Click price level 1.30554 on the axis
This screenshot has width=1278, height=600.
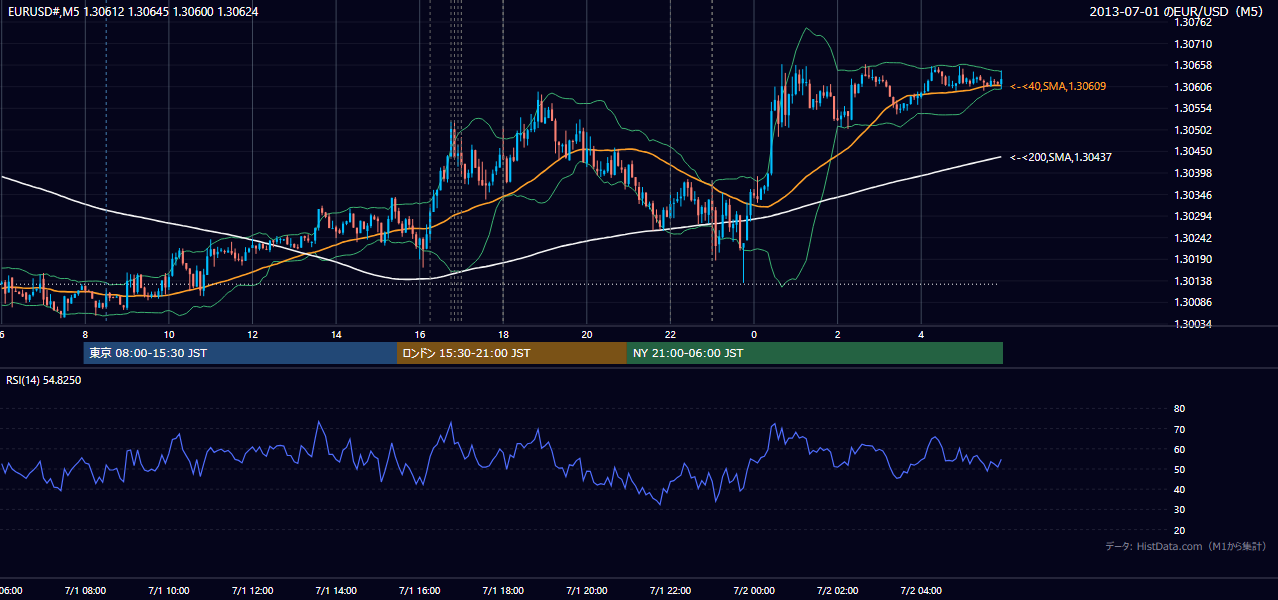coord(1192,108)
